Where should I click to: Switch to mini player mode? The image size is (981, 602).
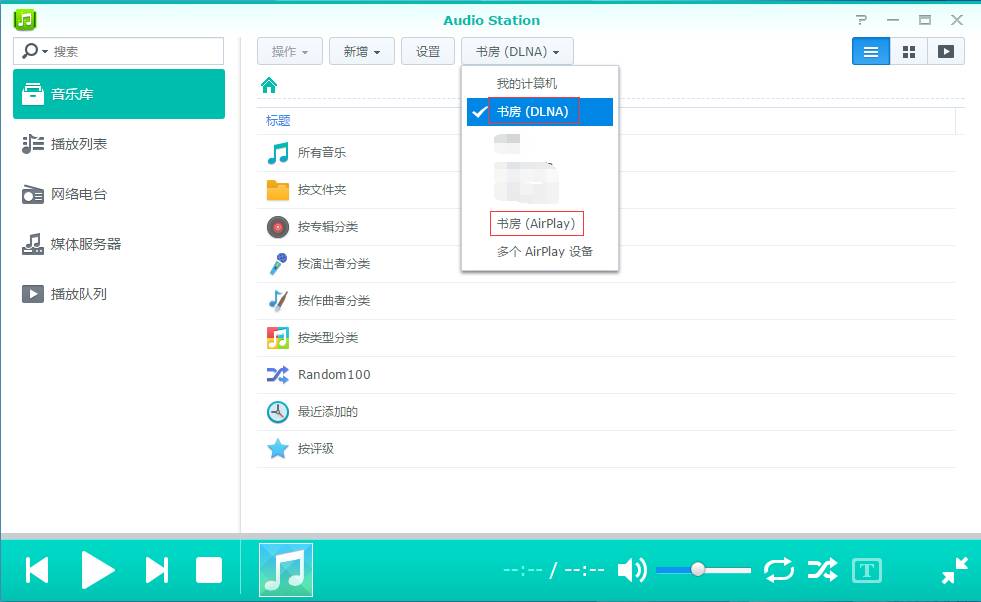point(955,570)
